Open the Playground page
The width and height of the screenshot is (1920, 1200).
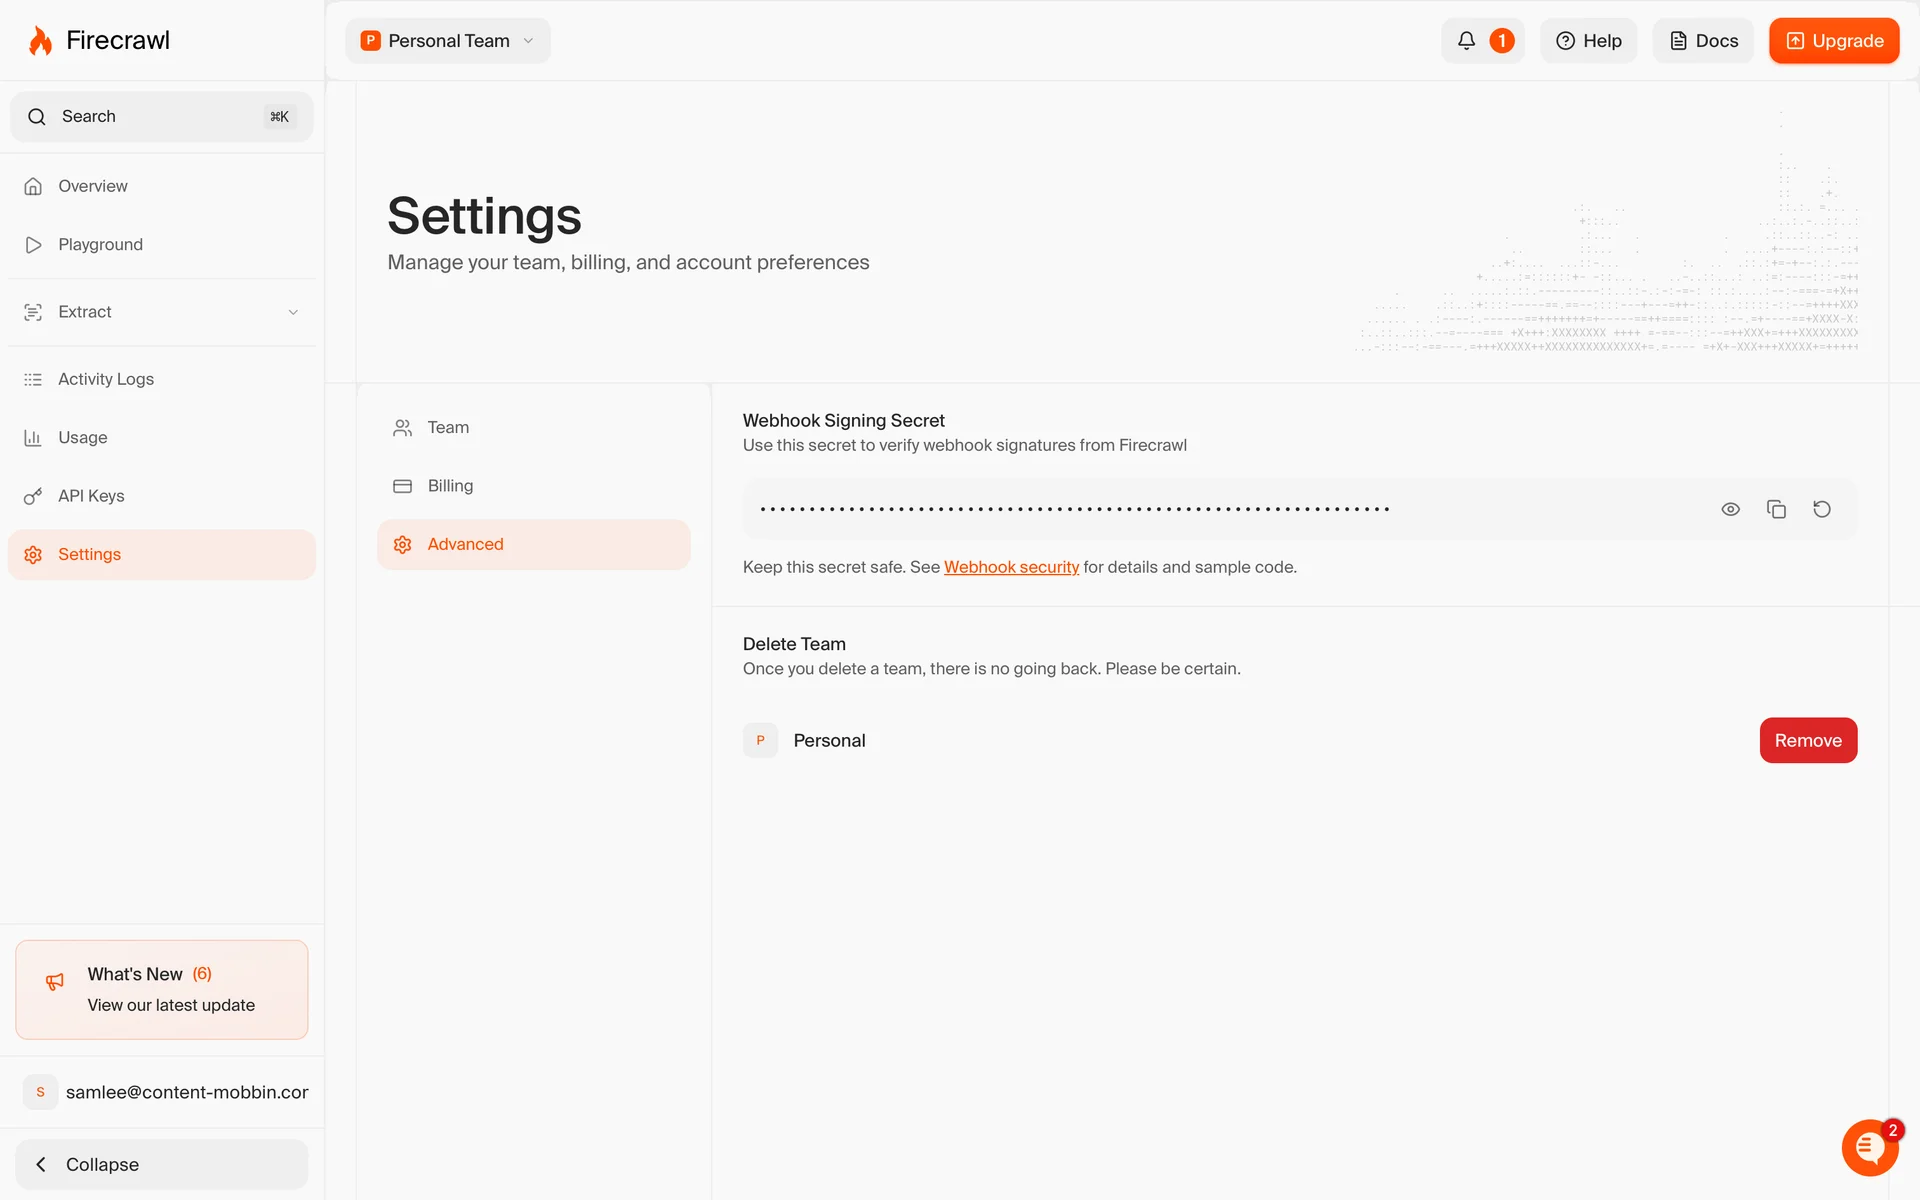(x=100, y=245)
